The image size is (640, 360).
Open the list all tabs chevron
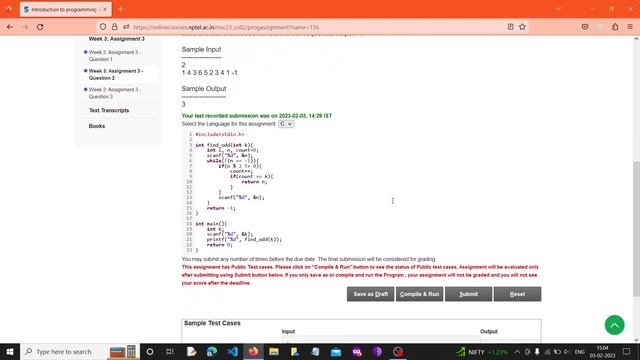coord(558,9)
